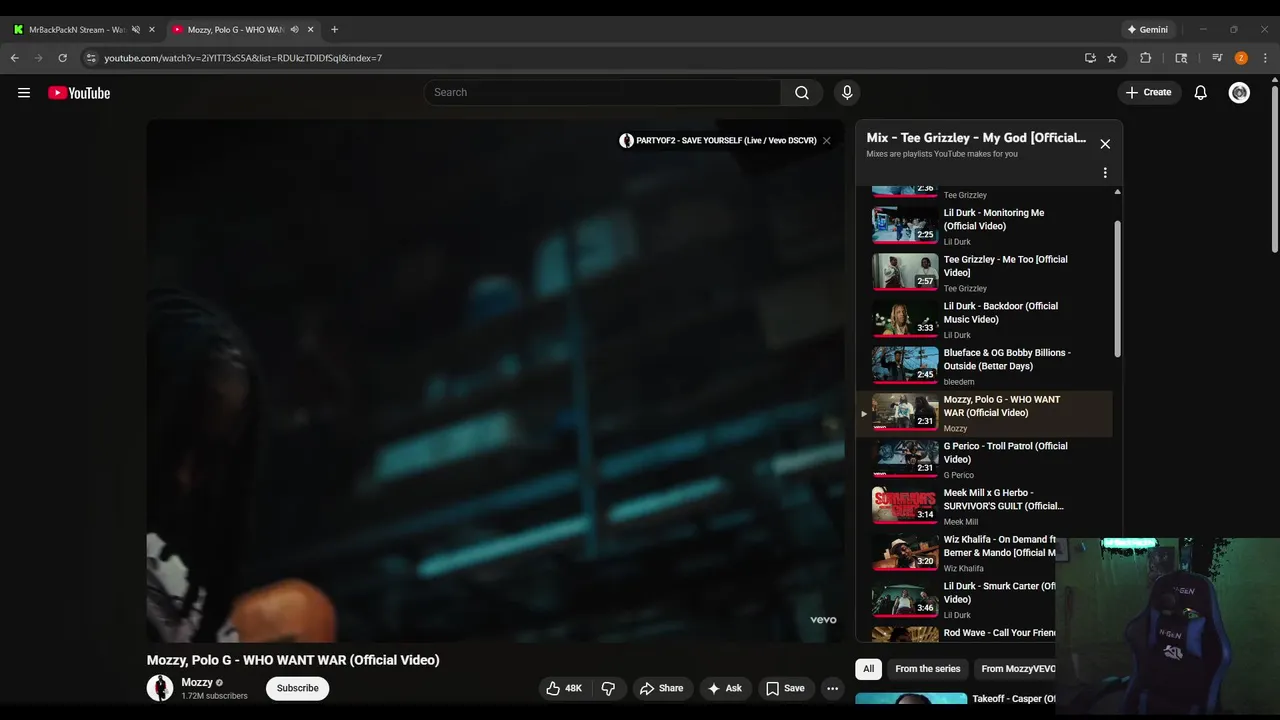Focus the YouTube search field
The height and width of the screenshot is (720, 1280).
click(x=602, y=93)
